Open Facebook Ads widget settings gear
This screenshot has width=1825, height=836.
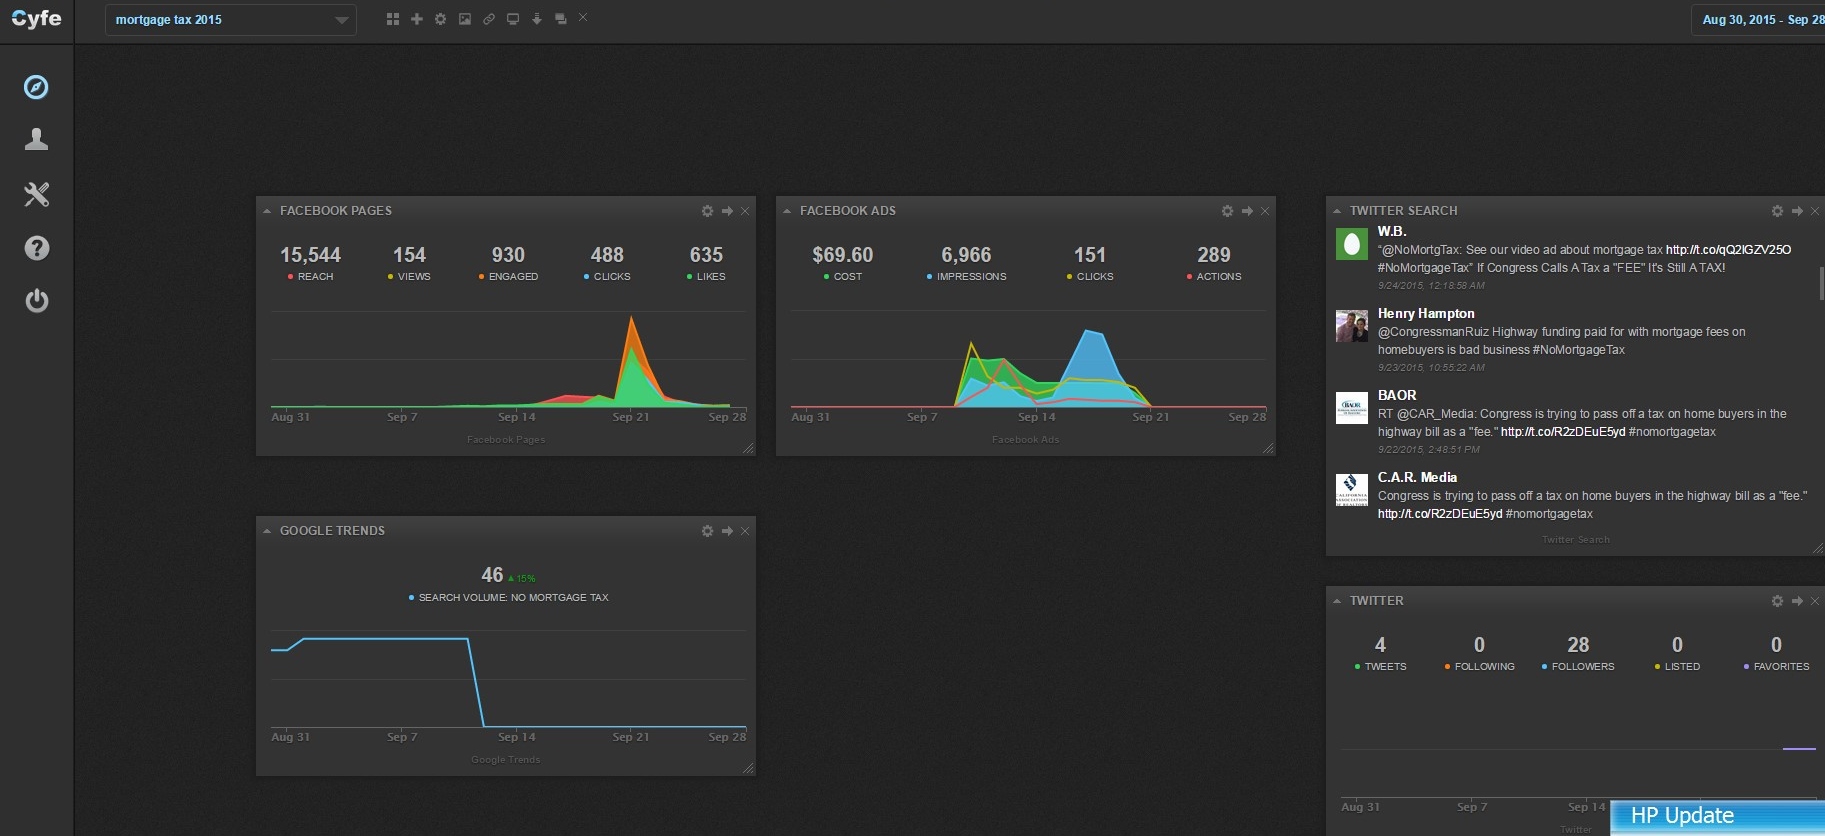[x=1228, y=211]
